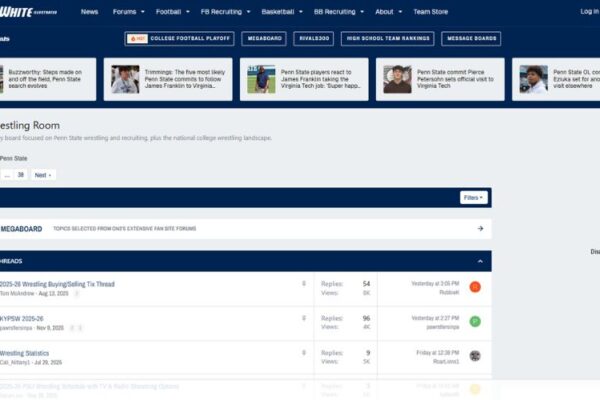Open the Trimmings James Franklin article thumbnail
This screenshot has width=600, height=400.
point(125,79)
